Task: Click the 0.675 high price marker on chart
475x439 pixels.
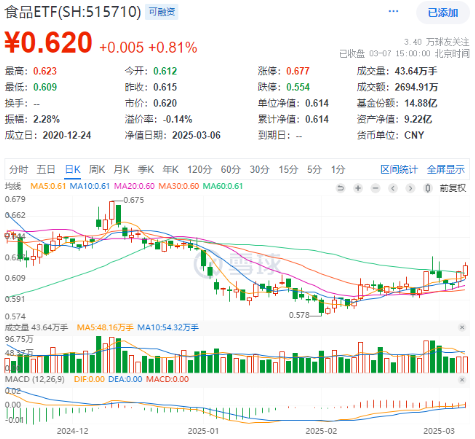Action: (x=134, y=200)
